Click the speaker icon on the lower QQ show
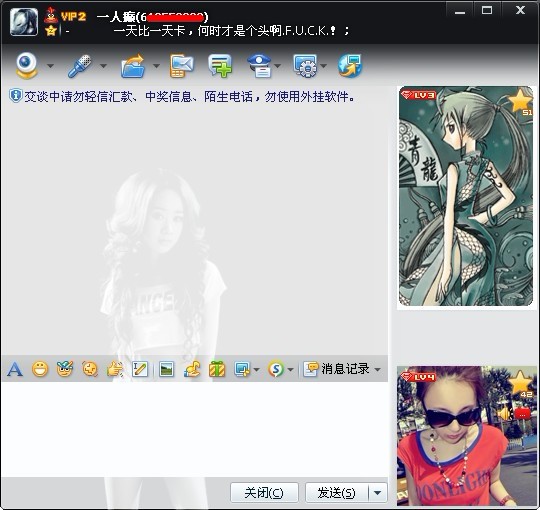The width and height of the screenshot is (540, 510). click(x=506, y=414)
